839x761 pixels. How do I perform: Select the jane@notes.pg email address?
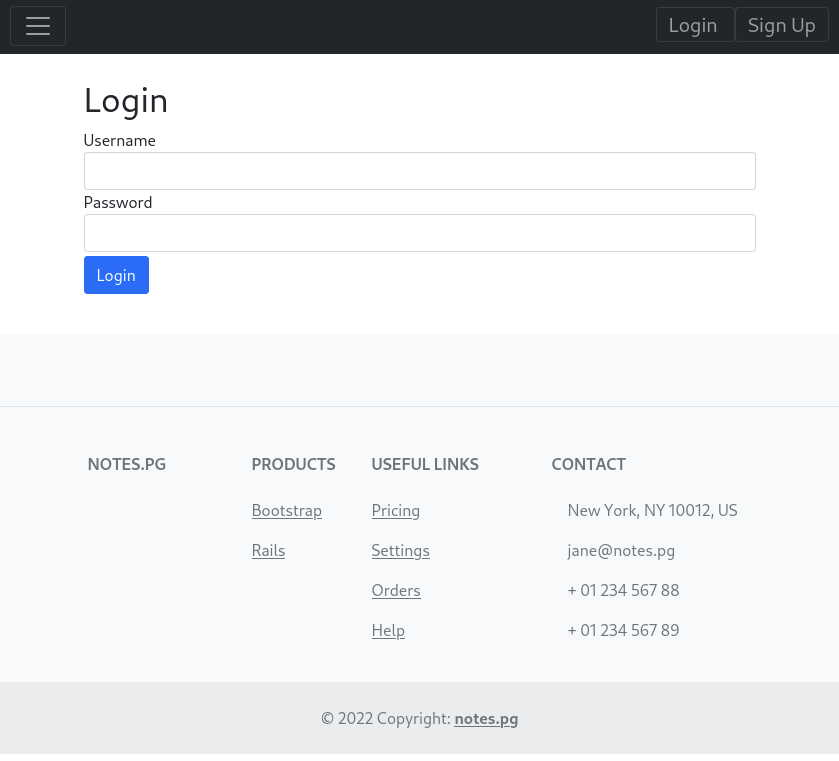tap(621, 550)
